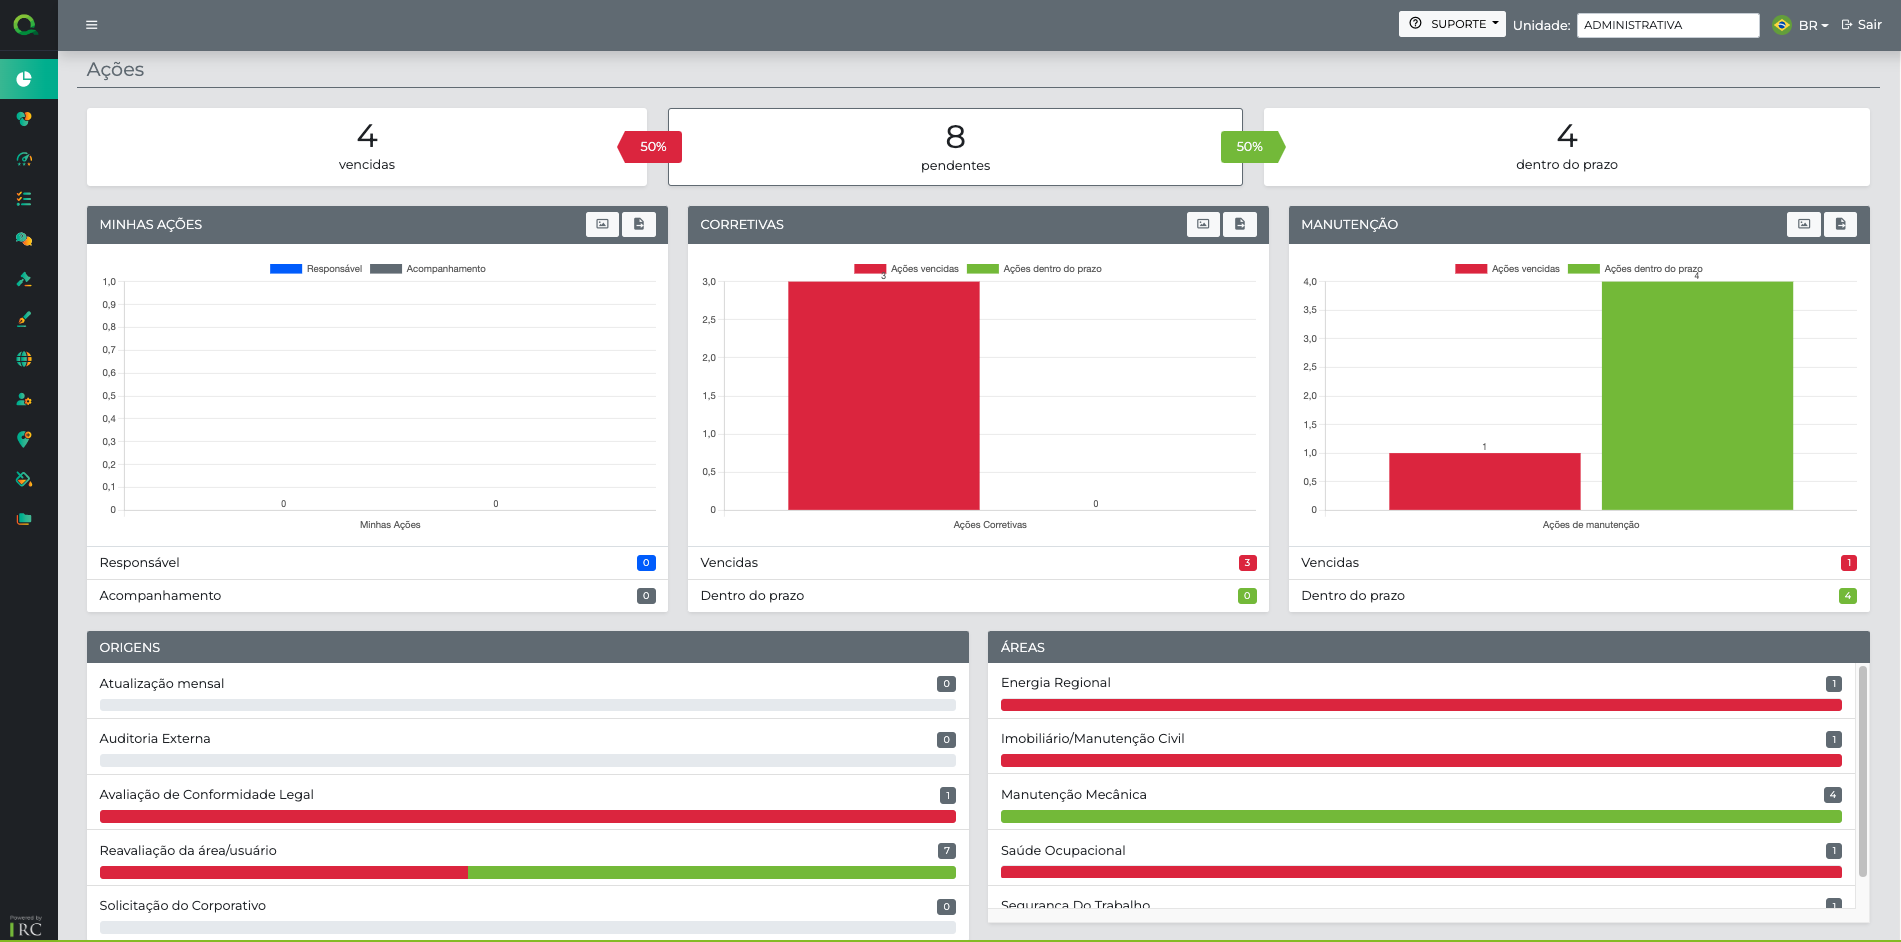1901x942 pixels.
Task: Click the gavel sidebar icon
Action: (24, 279)
